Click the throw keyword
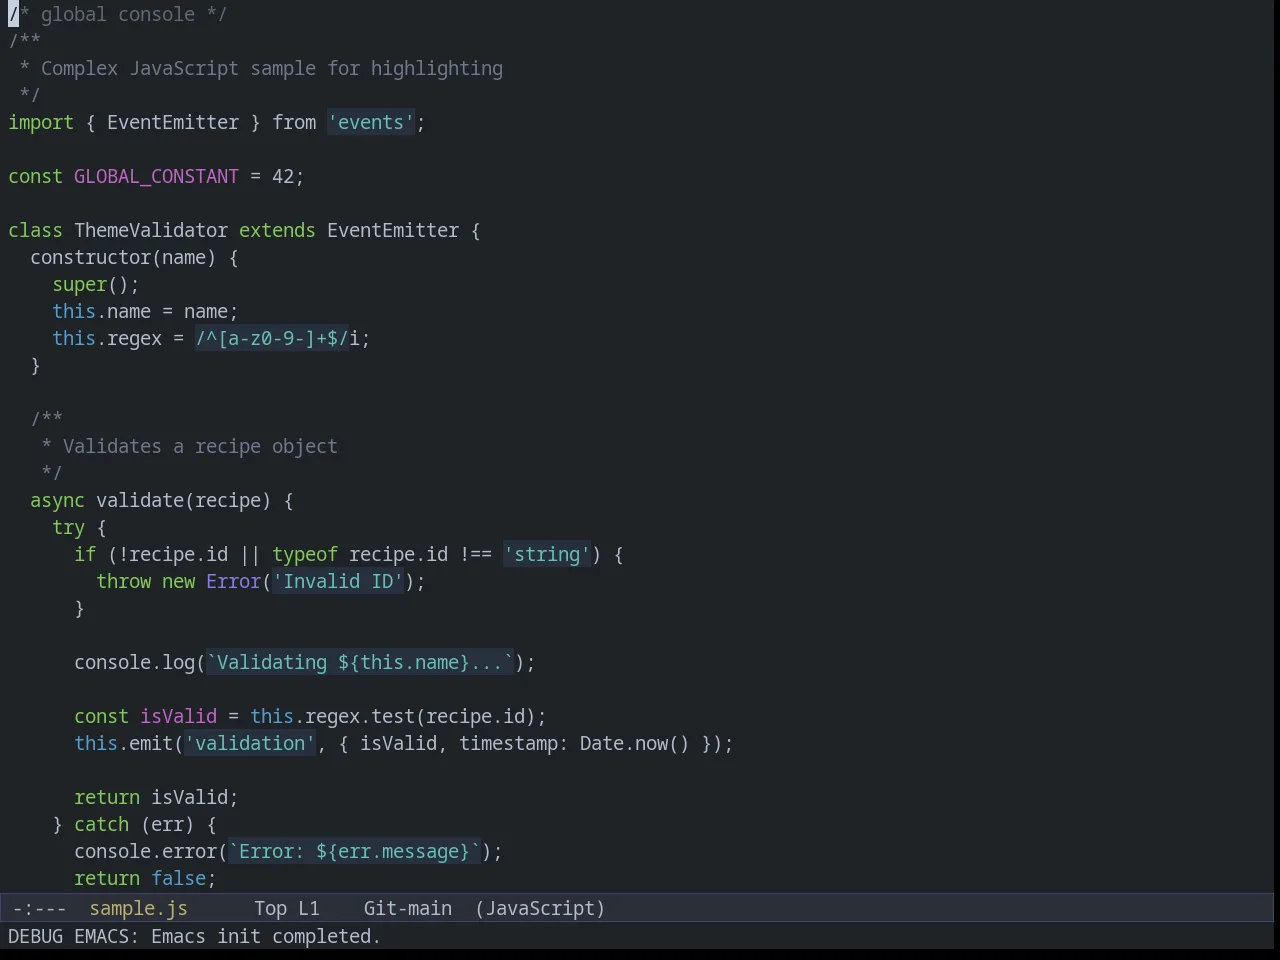 coord(123,581)
